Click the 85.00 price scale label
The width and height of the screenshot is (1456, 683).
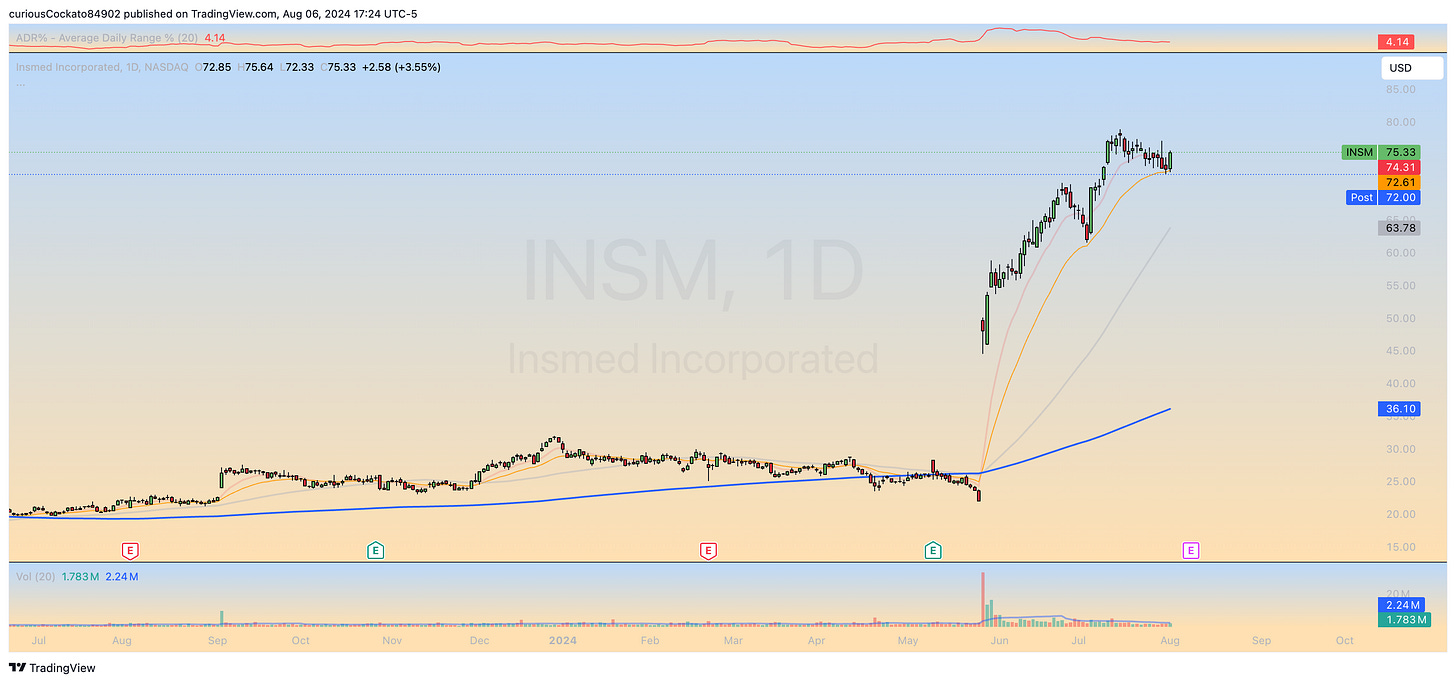click(x=1400, y=89)
